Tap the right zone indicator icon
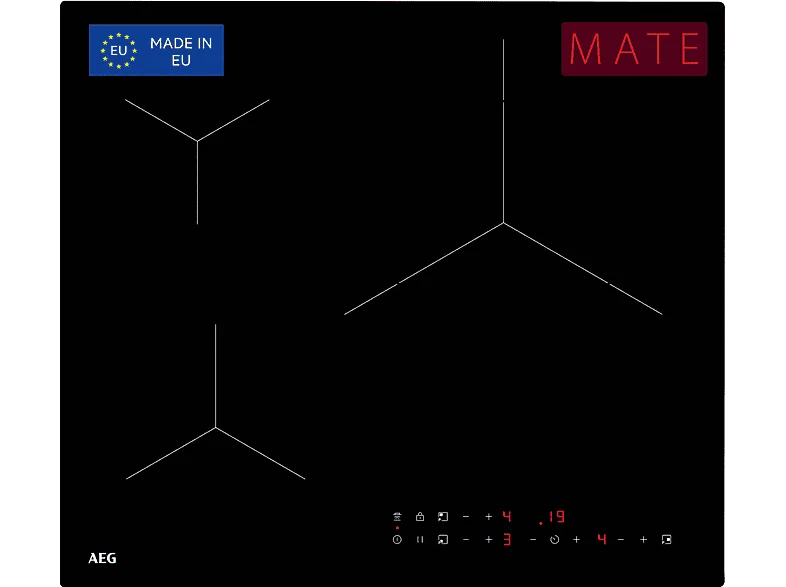786x587 pixels. pyautogui.click(x=666, y=540)
